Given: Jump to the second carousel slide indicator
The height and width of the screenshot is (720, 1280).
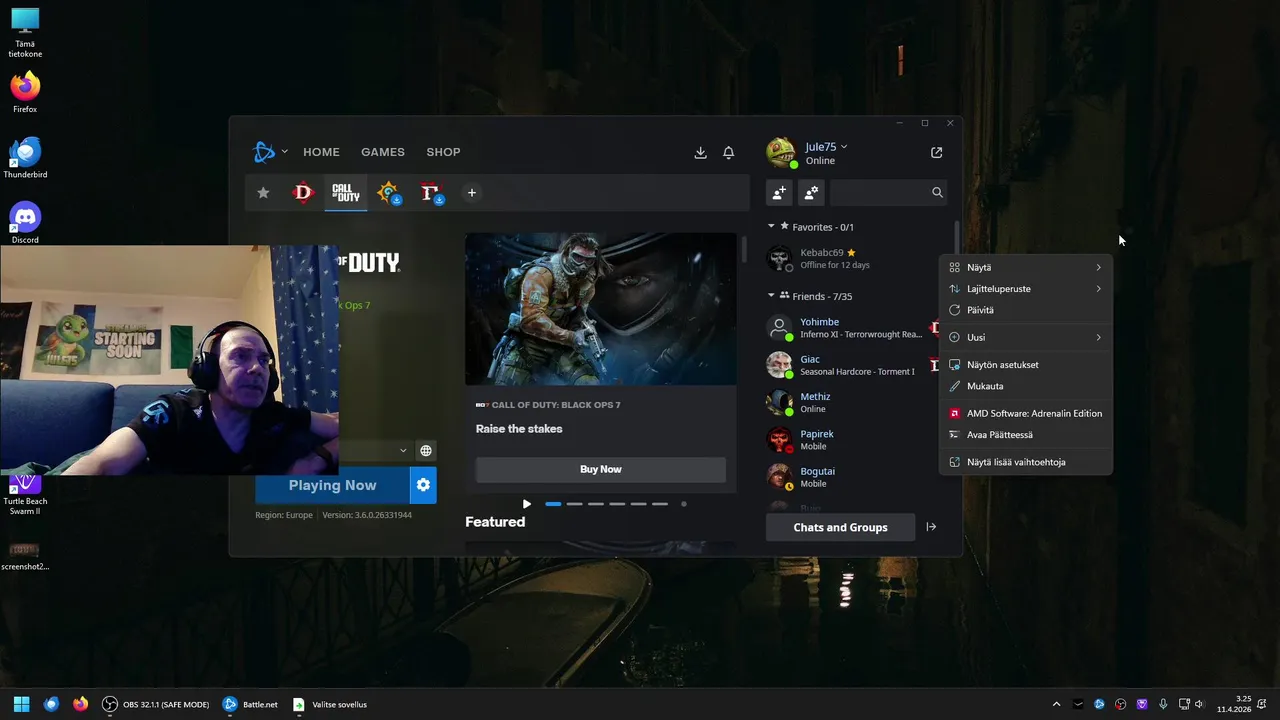Looking at the screenshot, I should (574, 504).
